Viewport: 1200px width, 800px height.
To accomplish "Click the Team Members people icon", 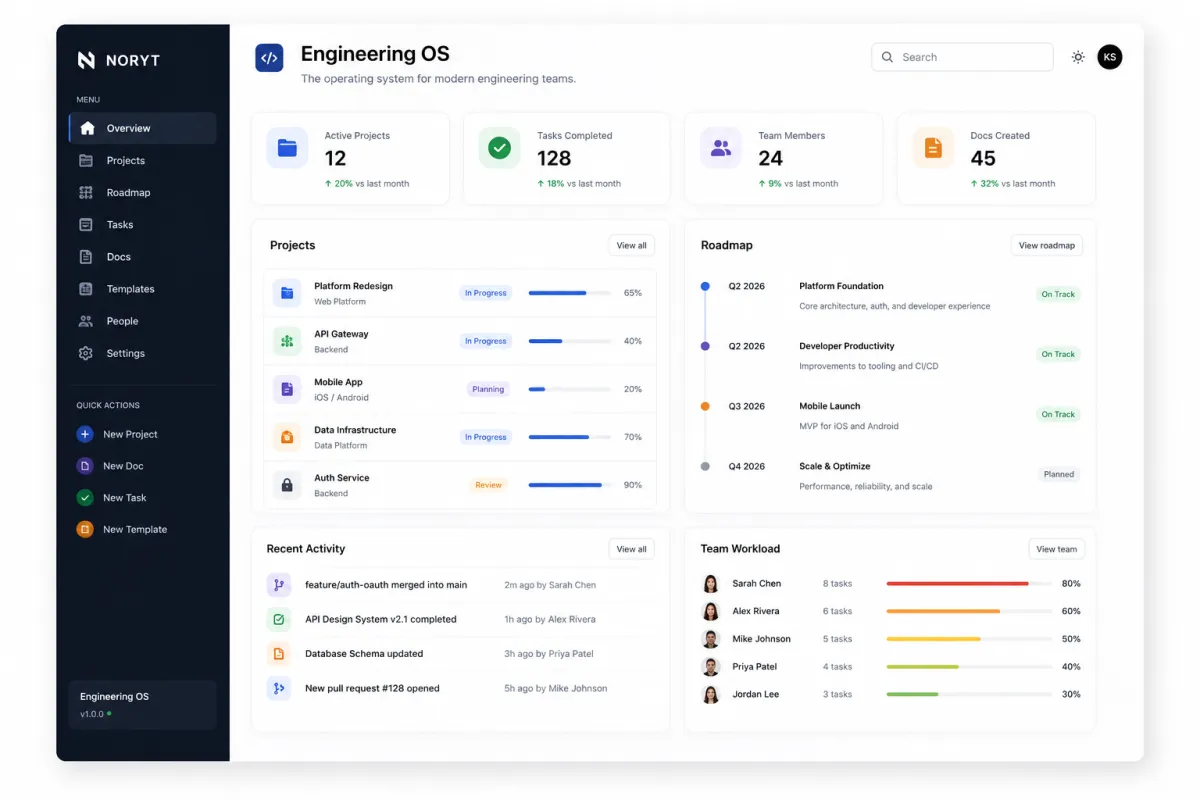I will tap(720, 148).
